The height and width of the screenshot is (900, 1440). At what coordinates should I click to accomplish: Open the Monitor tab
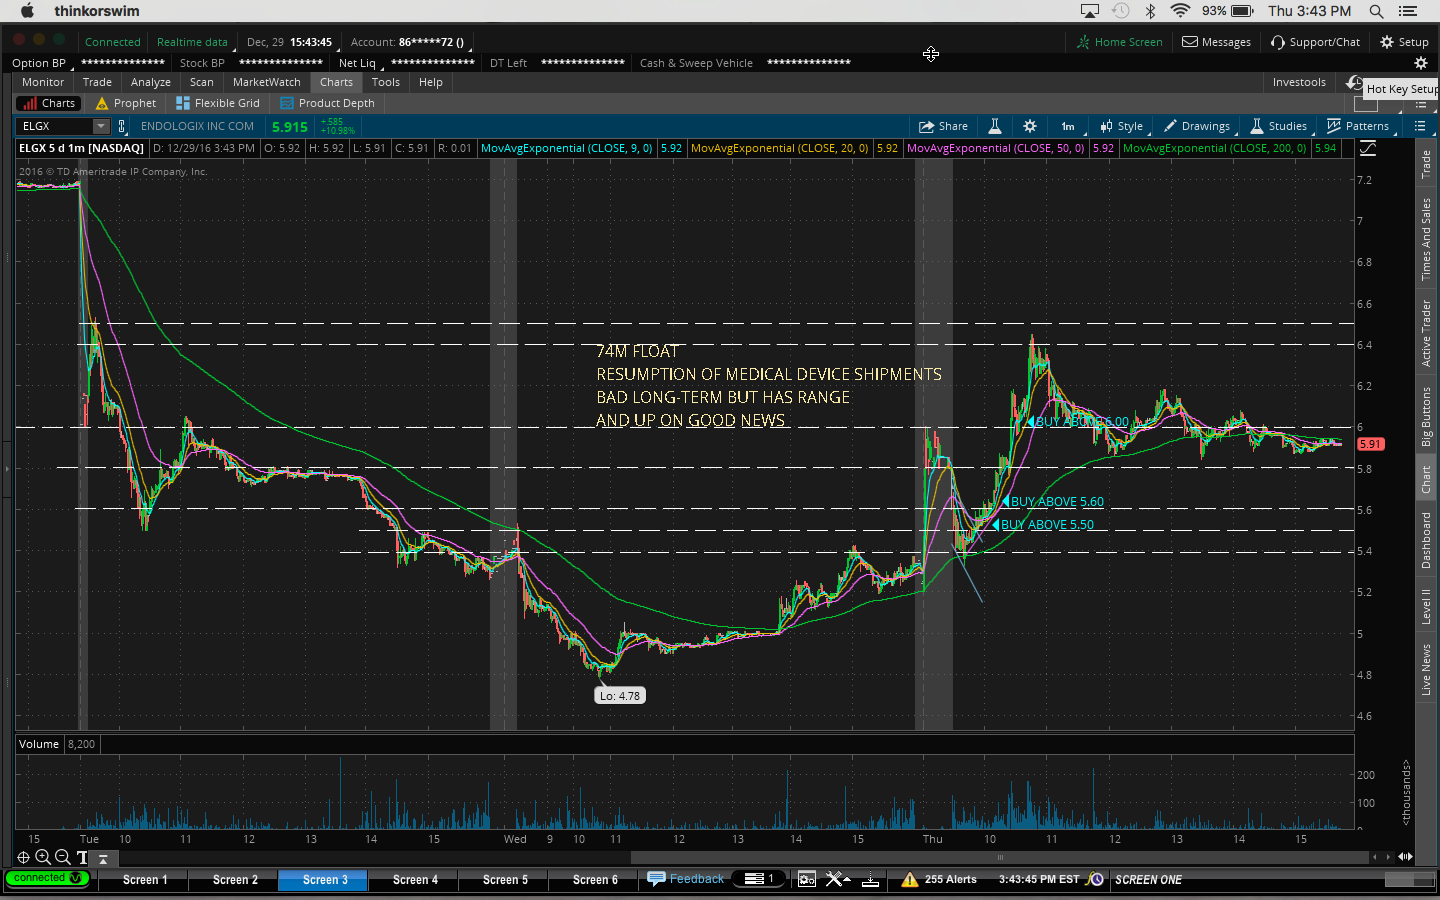43,82
